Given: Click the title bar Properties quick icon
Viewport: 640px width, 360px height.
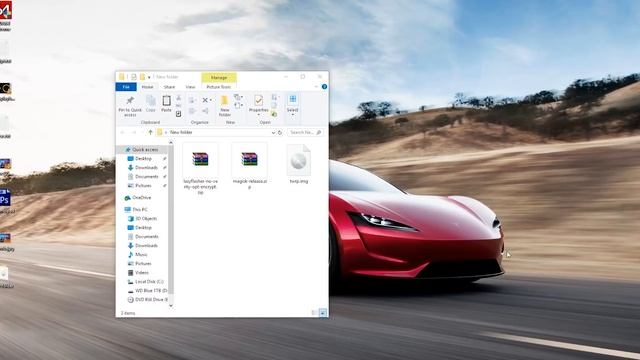Looking at the screenshot, I should pyautogui.click(x=133, y=77).
